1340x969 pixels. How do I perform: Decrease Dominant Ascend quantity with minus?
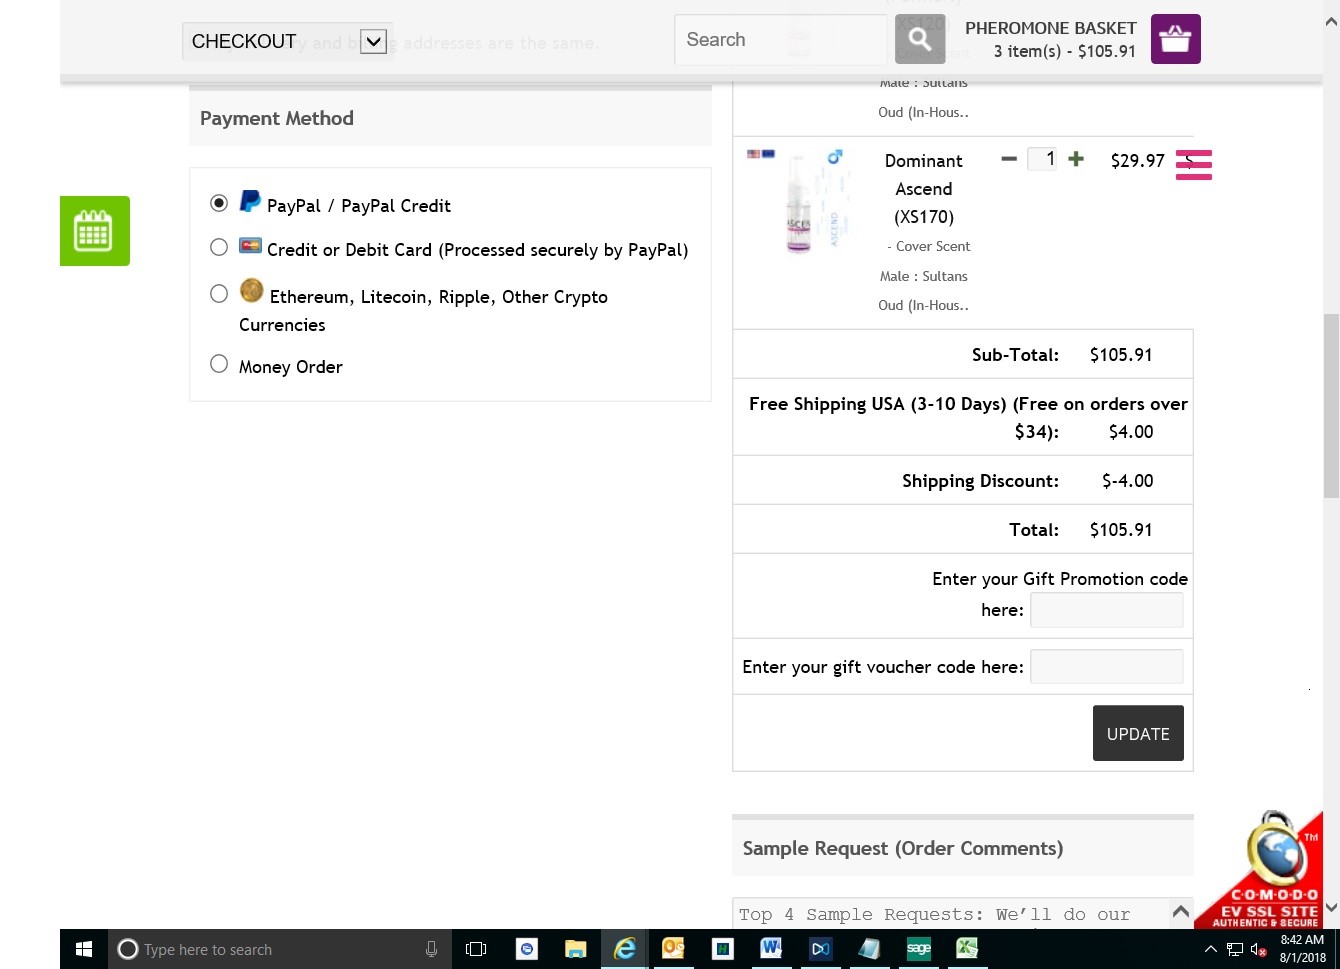[1008, 159]
